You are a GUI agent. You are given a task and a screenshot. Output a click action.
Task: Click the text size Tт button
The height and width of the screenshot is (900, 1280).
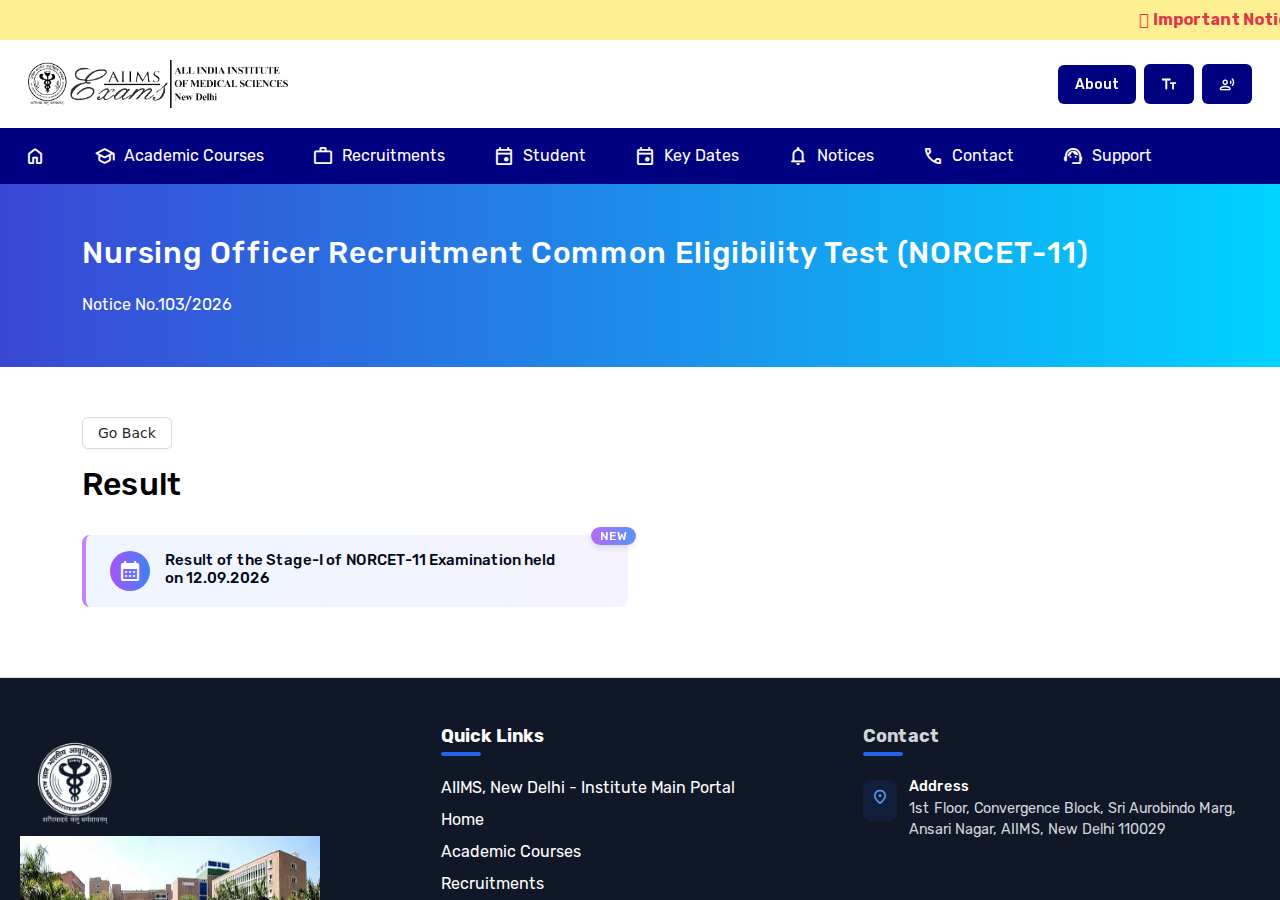(x=1169, y=84)
